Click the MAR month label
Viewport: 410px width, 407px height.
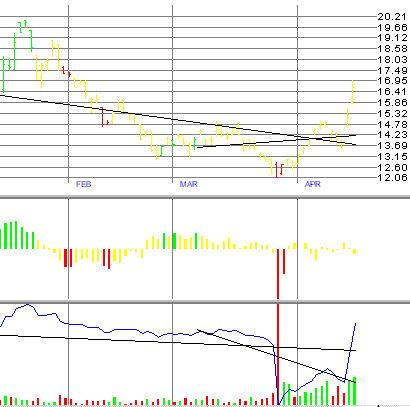pos(189,184)
